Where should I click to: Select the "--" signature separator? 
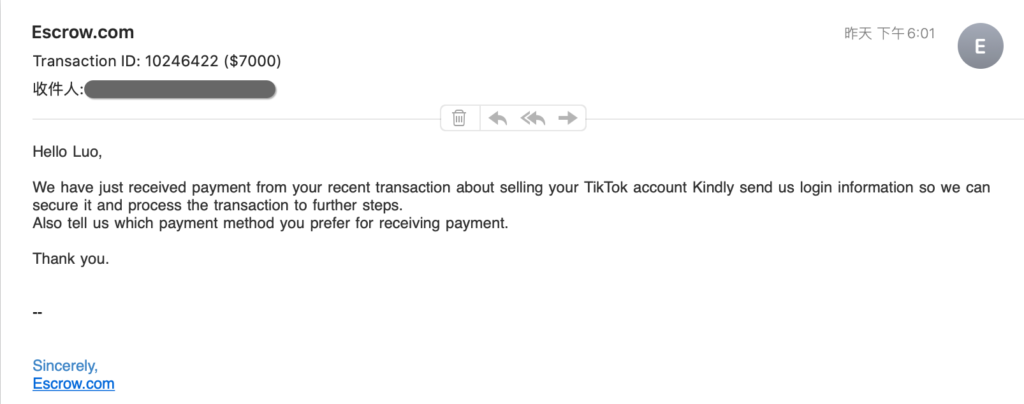(x=37, y=313)
